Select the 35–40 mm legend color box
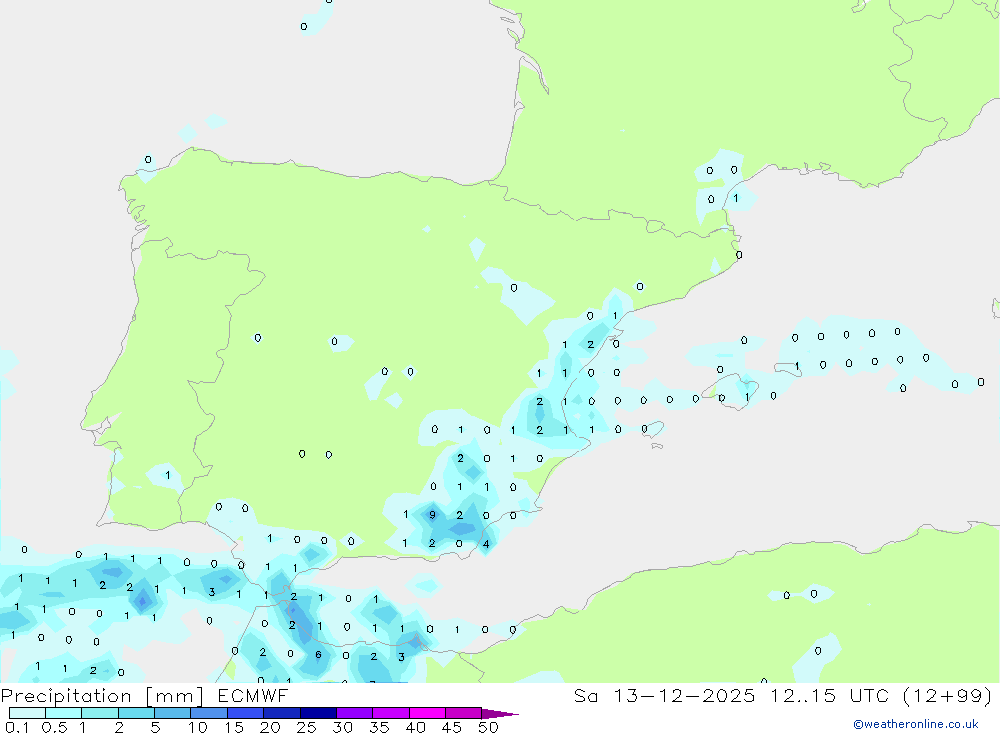The width and height of the screenshot is (1000, 733). [x=391, y=713]
